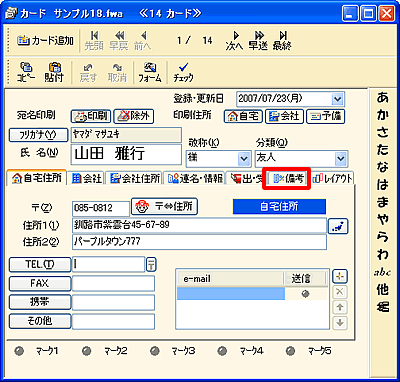Select the highlighted e-mail row
This screenshot has width=400, height=382.
[231, 294]
